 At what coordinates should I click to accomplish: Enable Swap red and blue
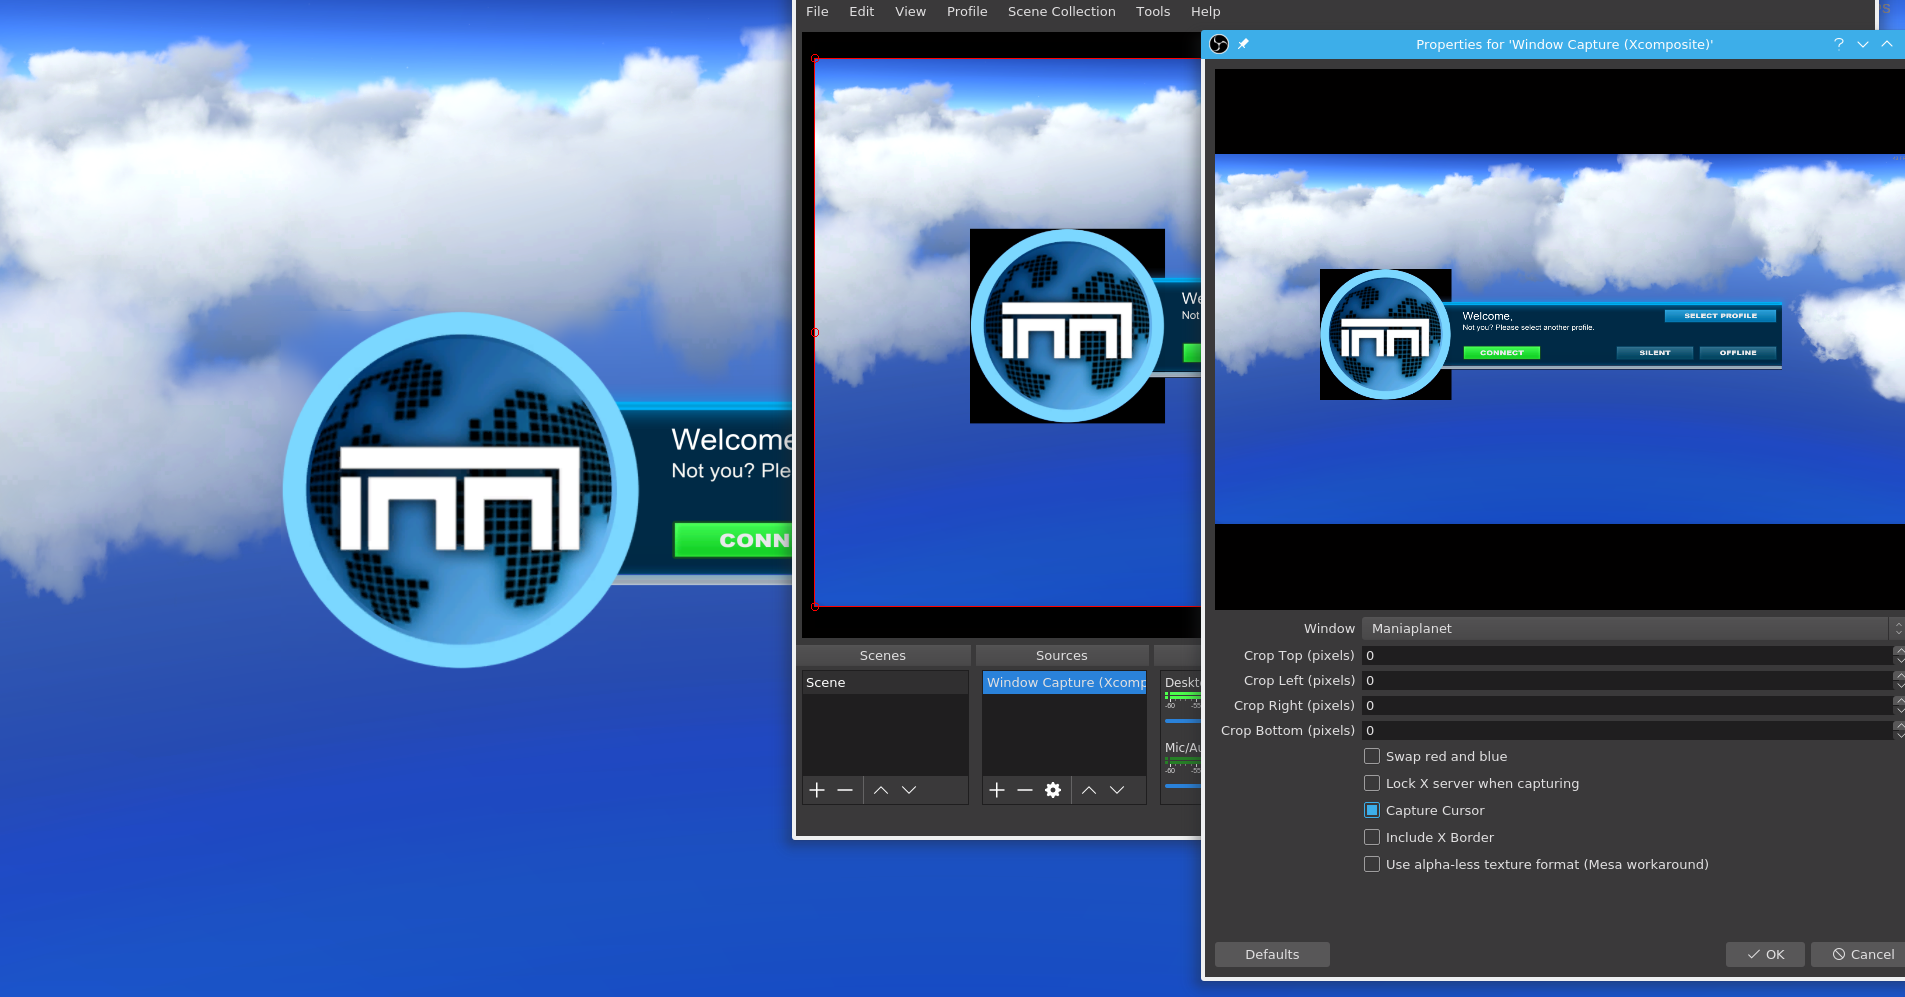click(1372, 756)
